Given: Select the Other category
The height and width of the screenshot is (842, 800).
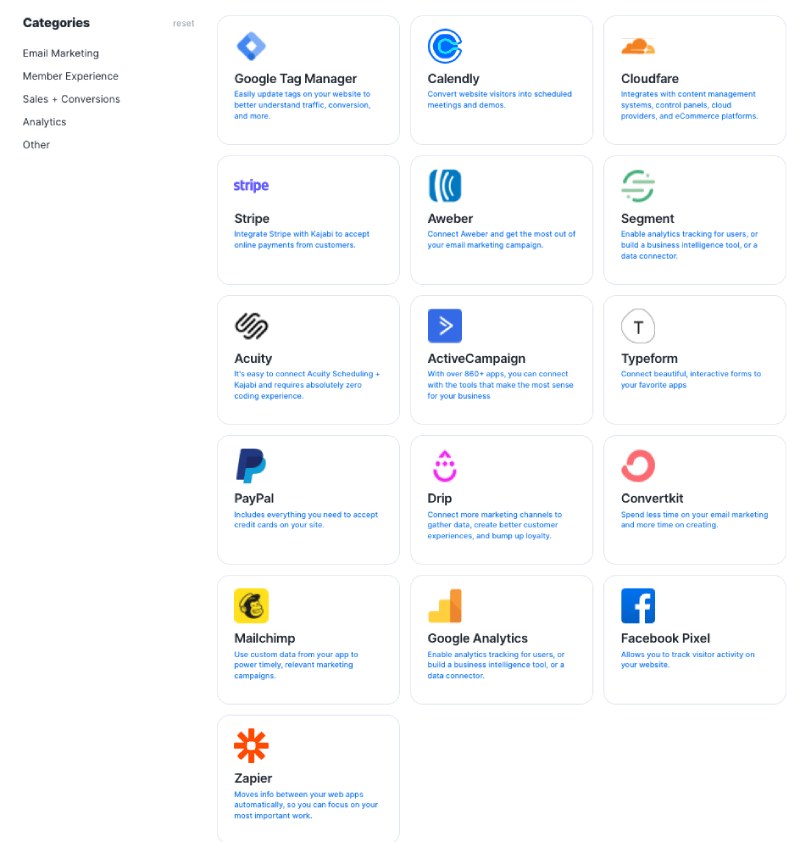Looking at the screenshot, I should (36, 145).
